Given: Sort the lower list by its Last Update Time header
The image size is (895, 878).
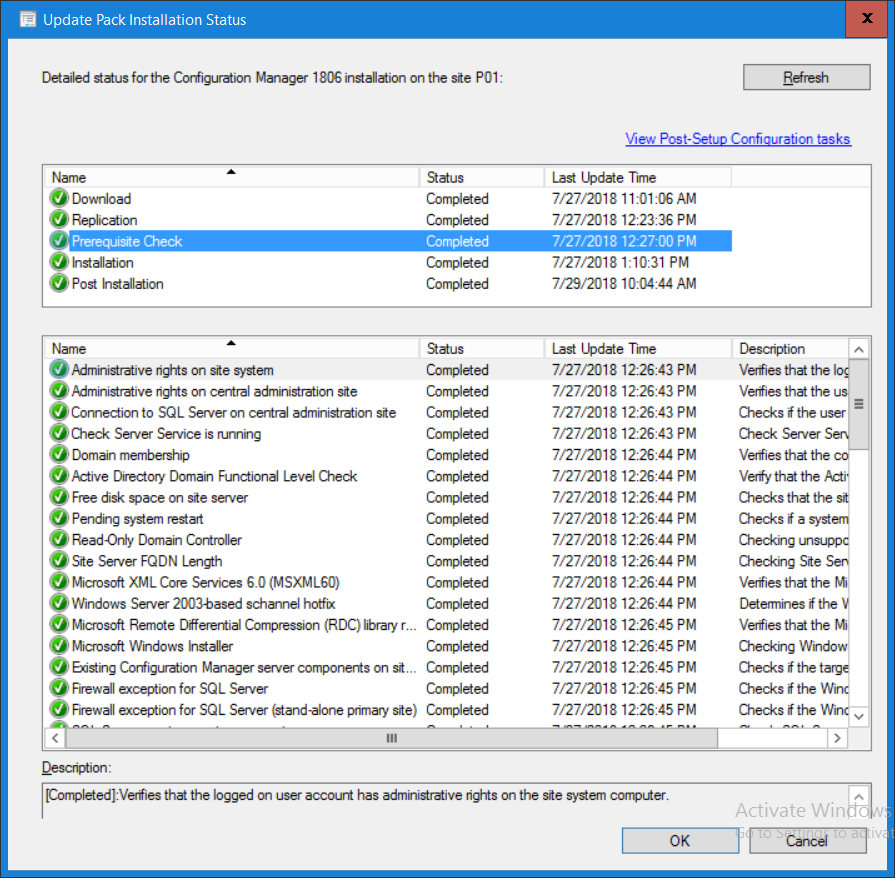Looking at the screenshot, I should (638, 348).
